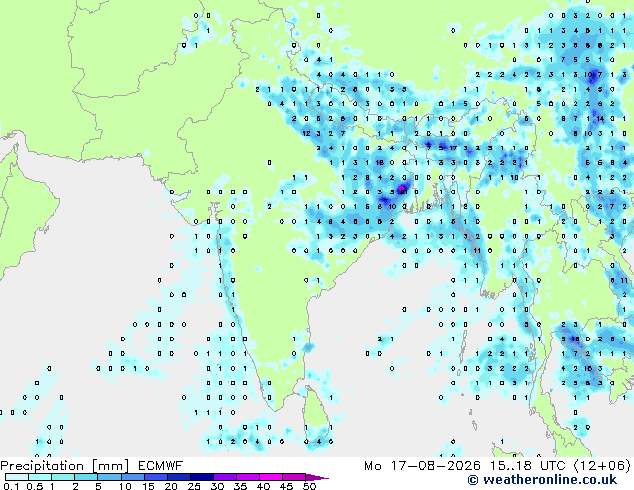Click the '25' legend scale label

tap(194, 486)
